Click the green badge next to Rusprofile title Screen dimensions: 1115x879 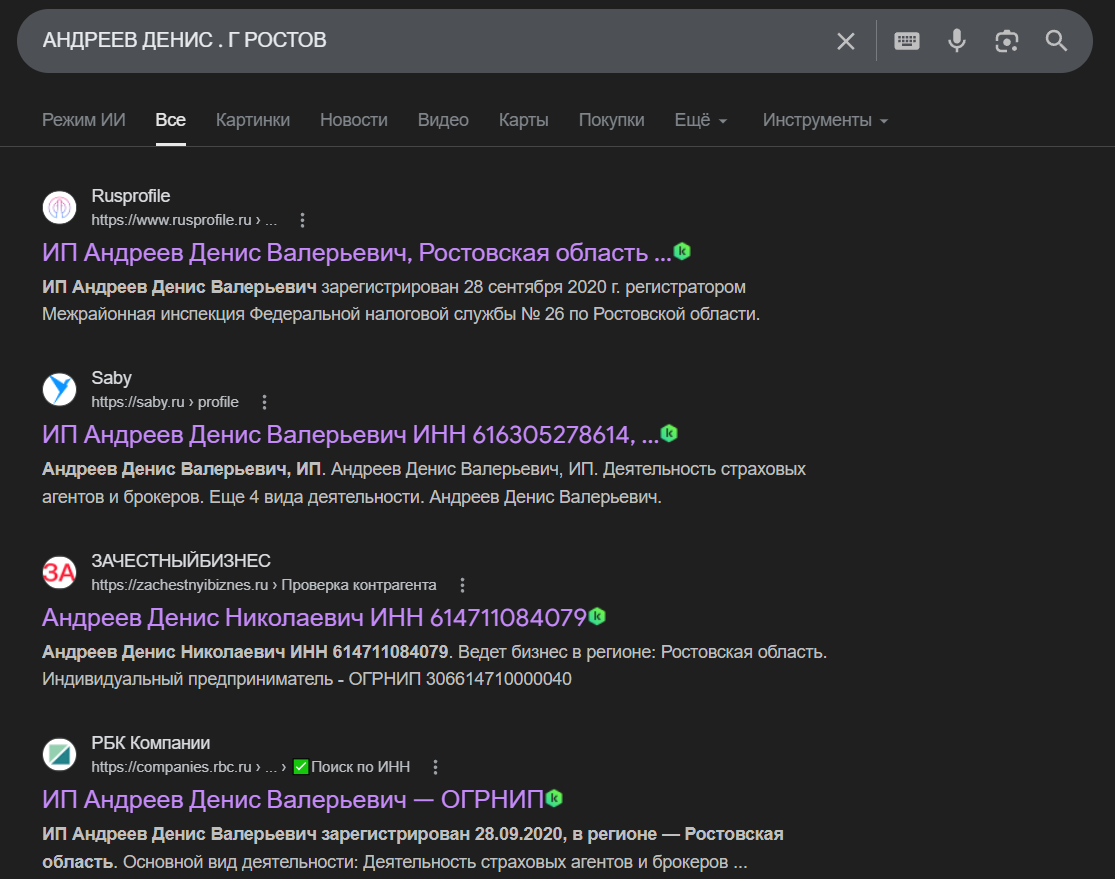pos(682,251)
